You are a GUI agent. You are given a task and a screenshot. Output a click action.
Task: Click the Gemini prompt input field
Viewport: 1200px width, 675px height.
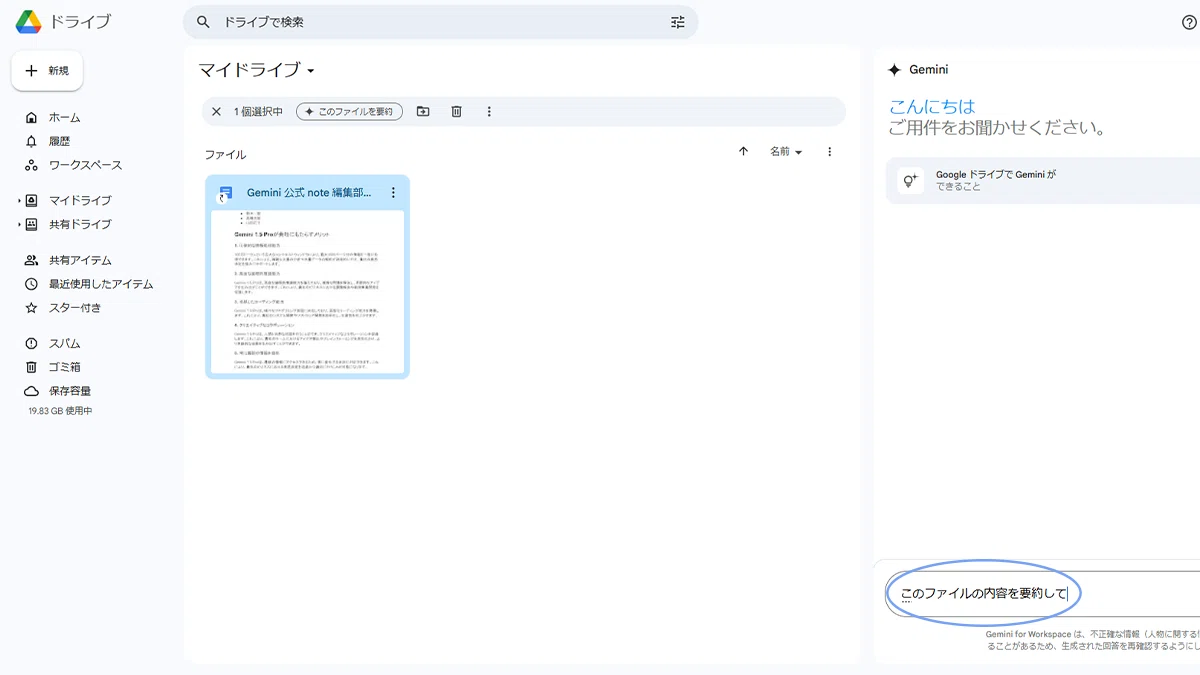pyautogui.click(x=1040, y=593)
